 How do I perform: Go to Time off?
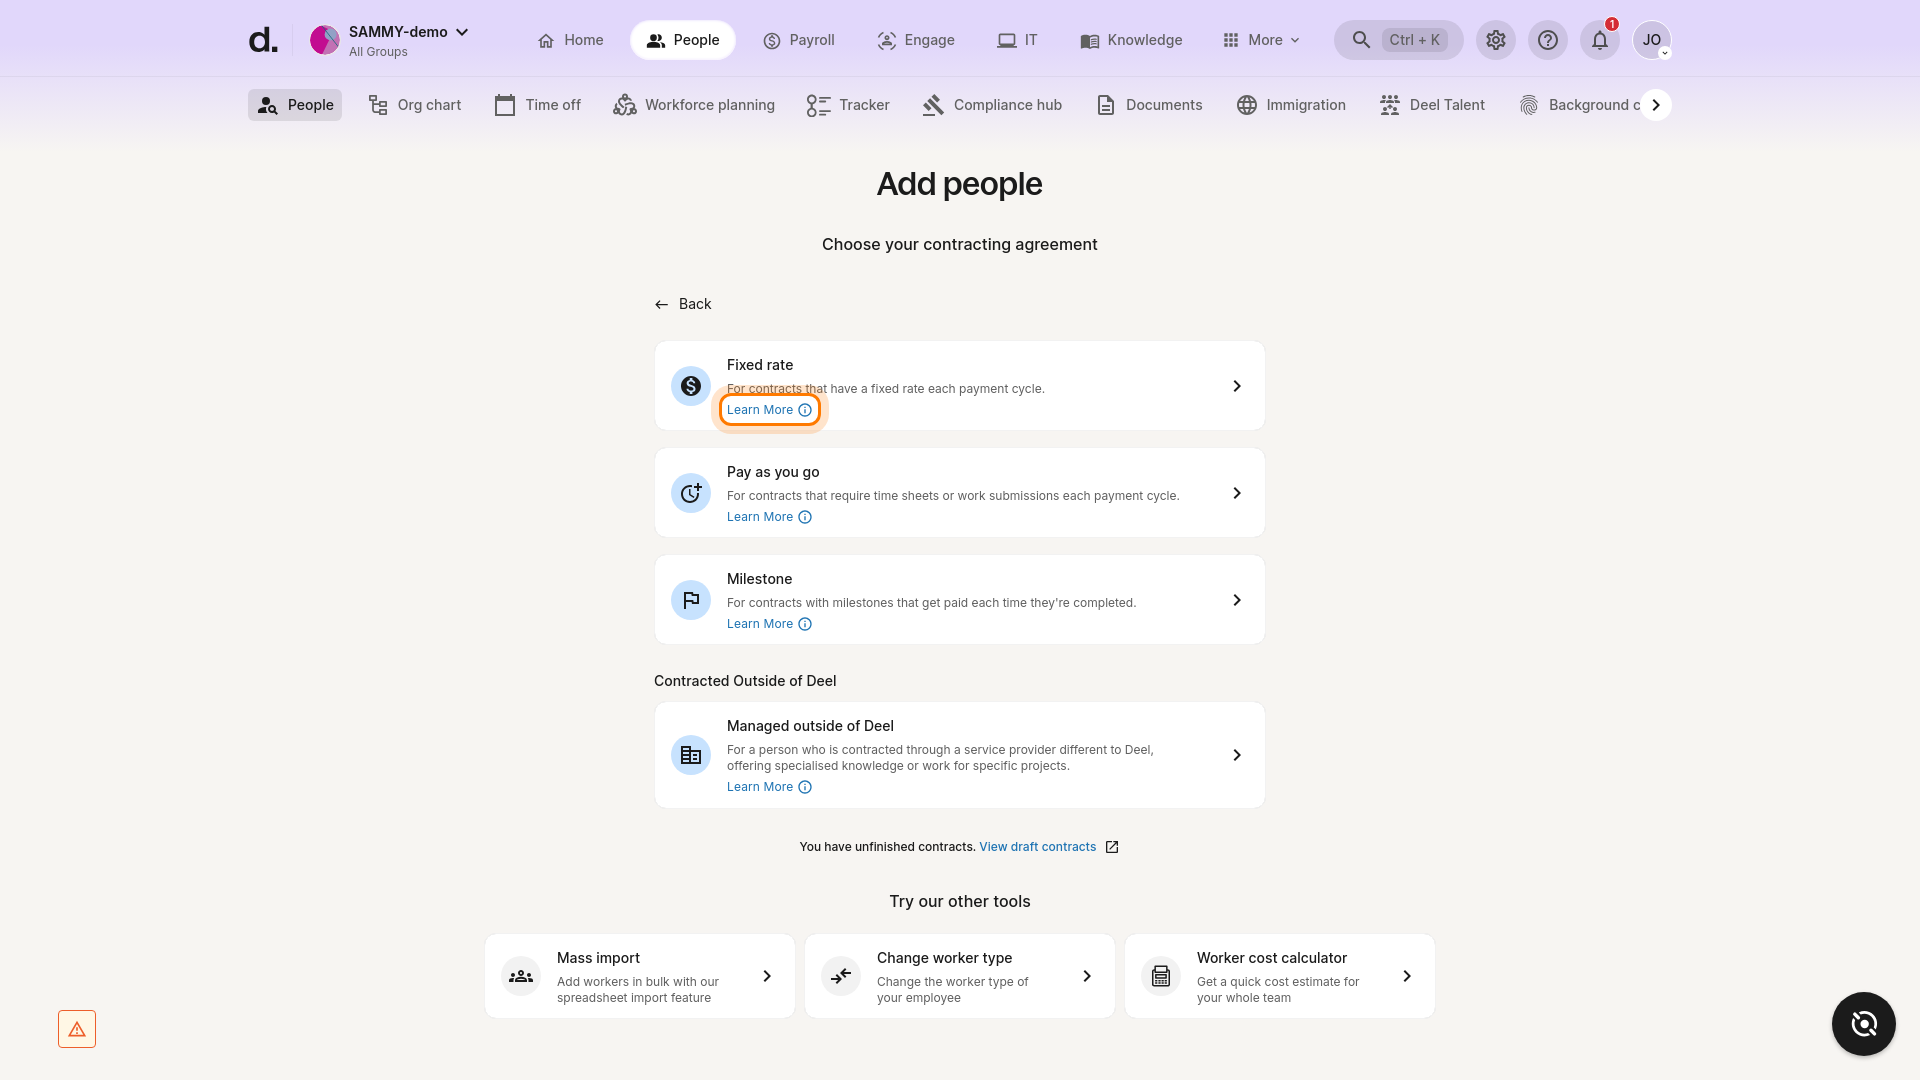point(538,105)
